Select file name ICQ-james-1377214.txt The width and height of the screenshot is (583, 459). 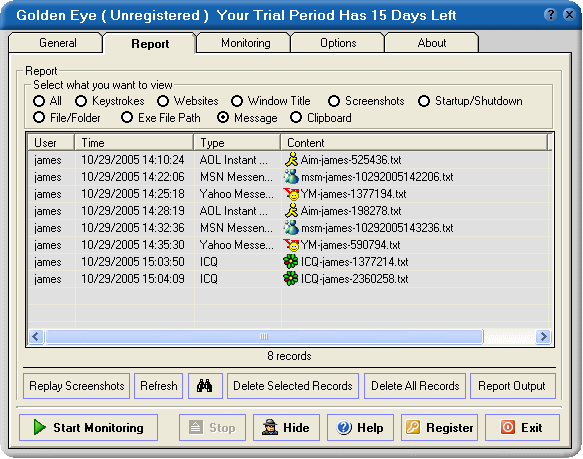(x=354, y=262)
